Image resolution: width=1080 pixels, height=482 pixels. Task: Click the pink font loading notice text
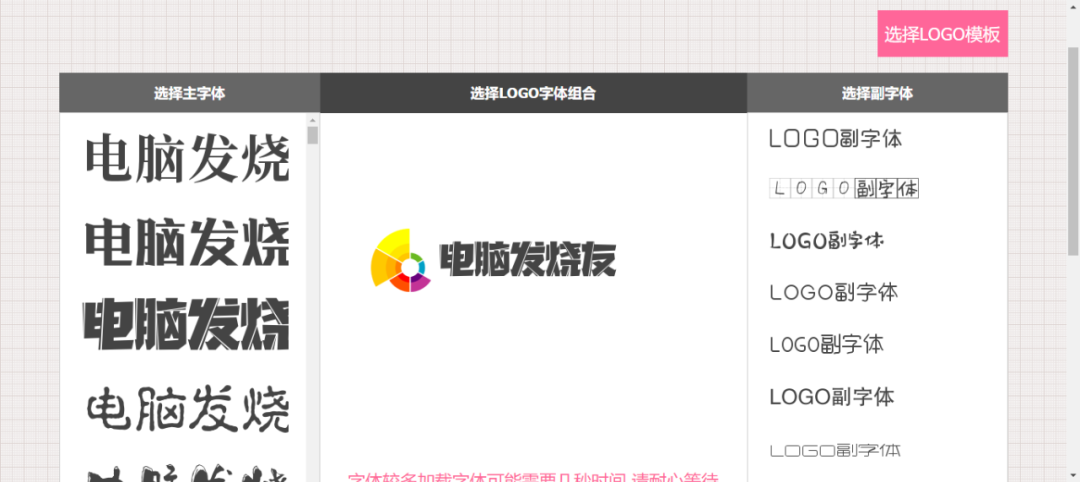[x=533, y=477]
